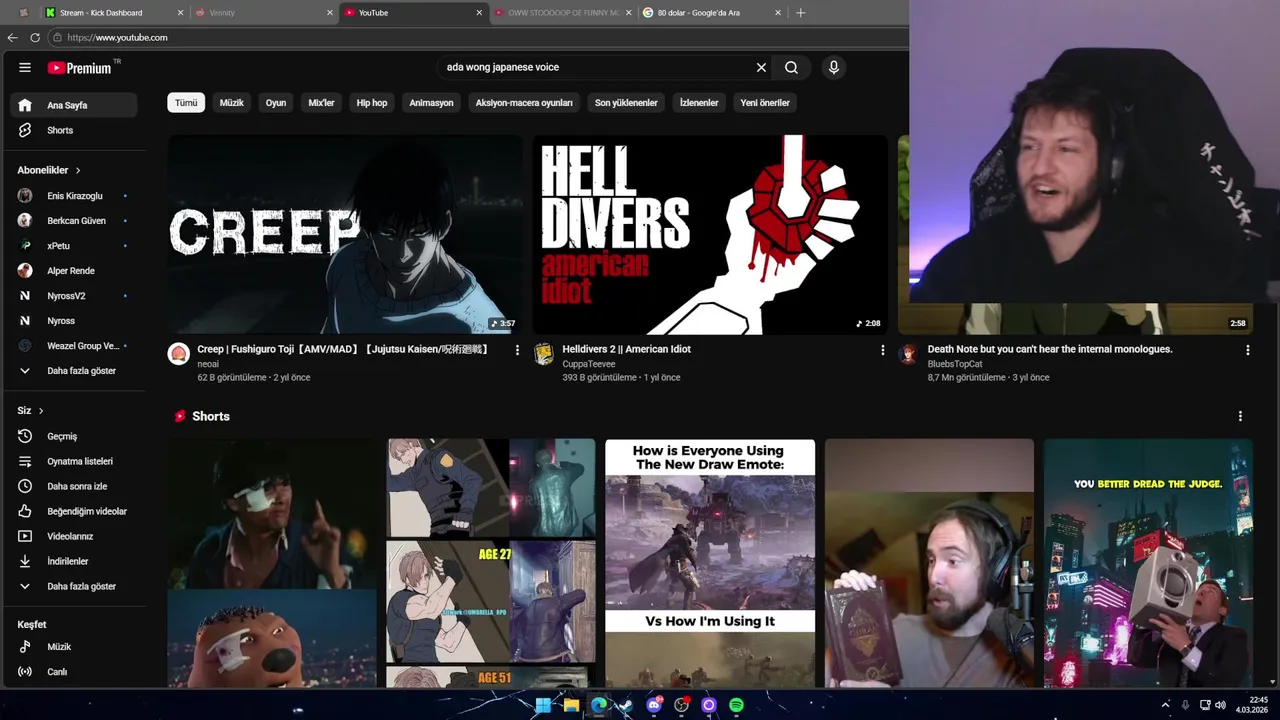Open Alper Rende channel subscription

73,271
